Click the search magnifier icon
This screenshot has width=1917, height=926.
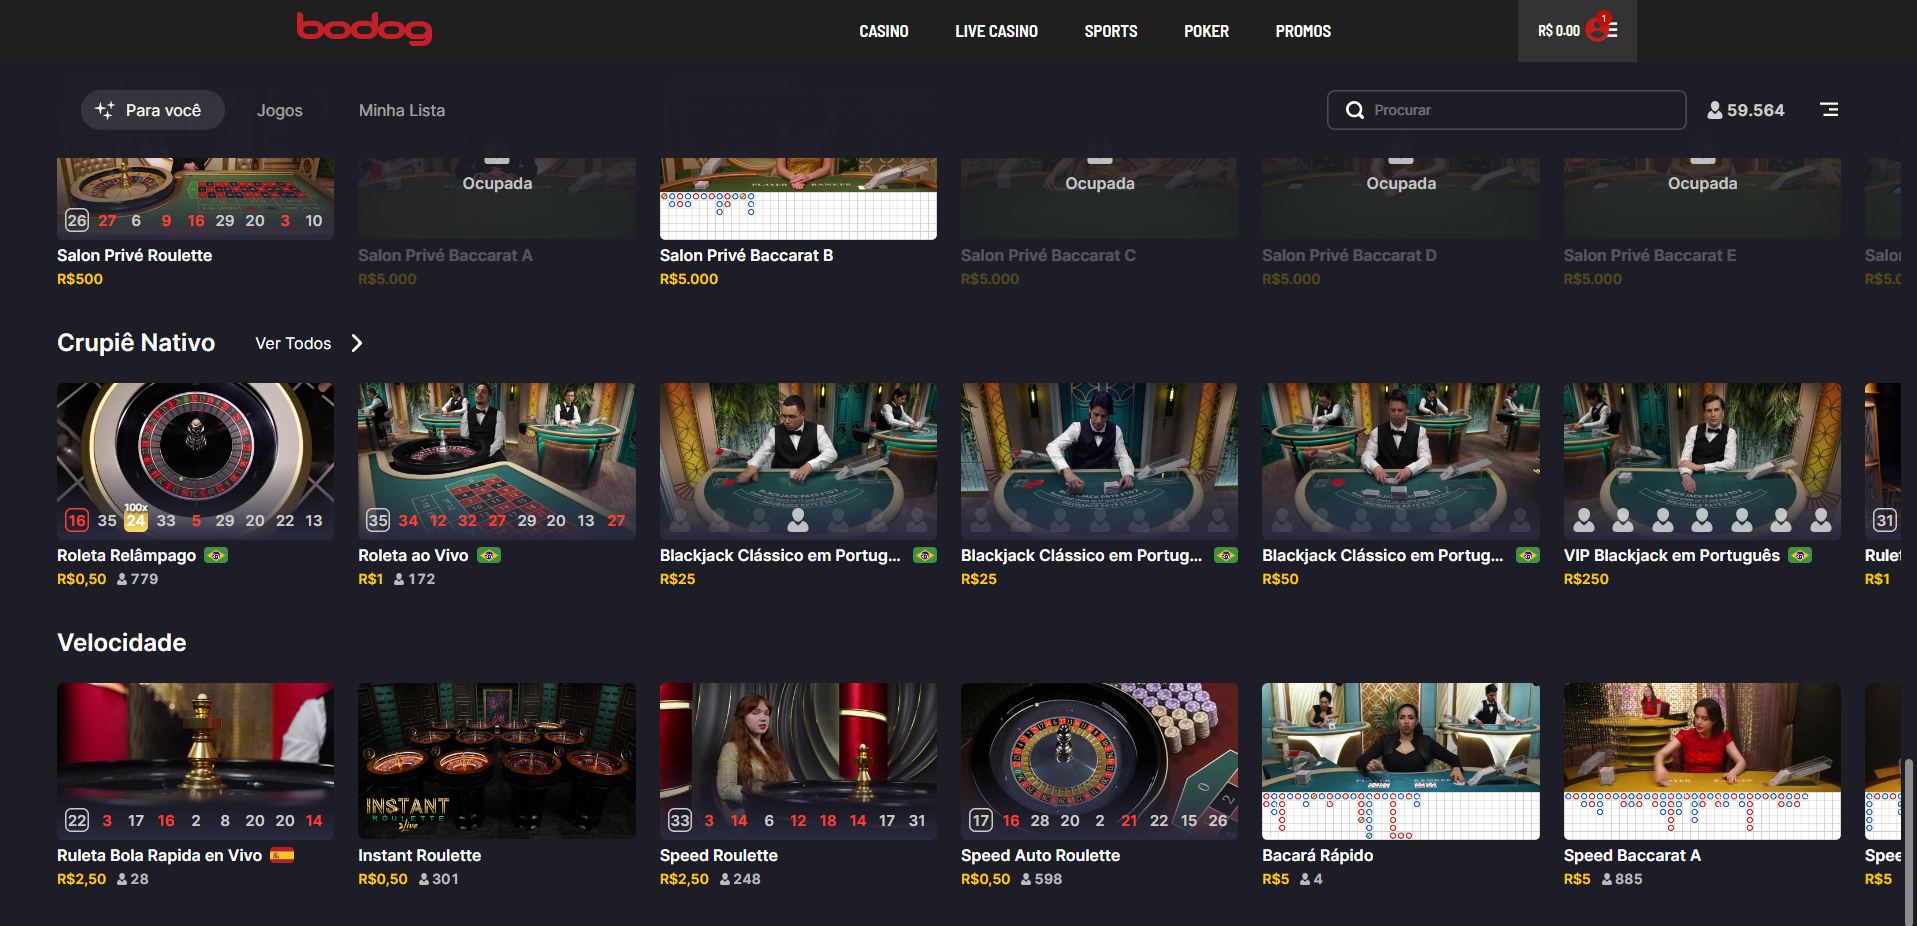1355,110
